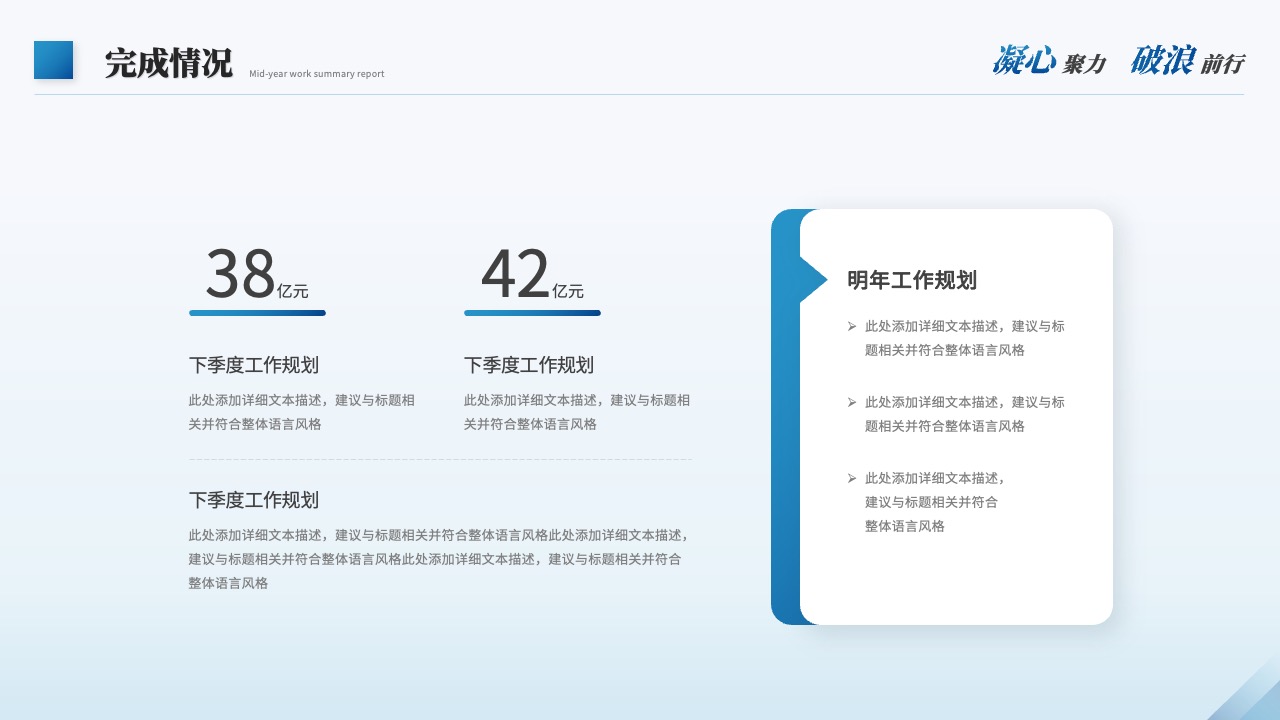
Task: Select the 完成情况 slide title
Action: click(168, 63)
